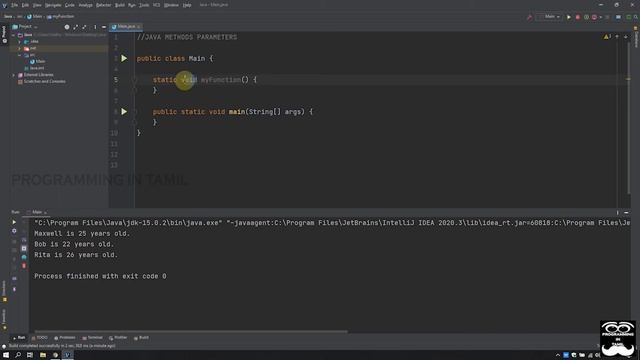Go to previous highlighted problem arrow

pyautogui.click(x=617, y=37)
